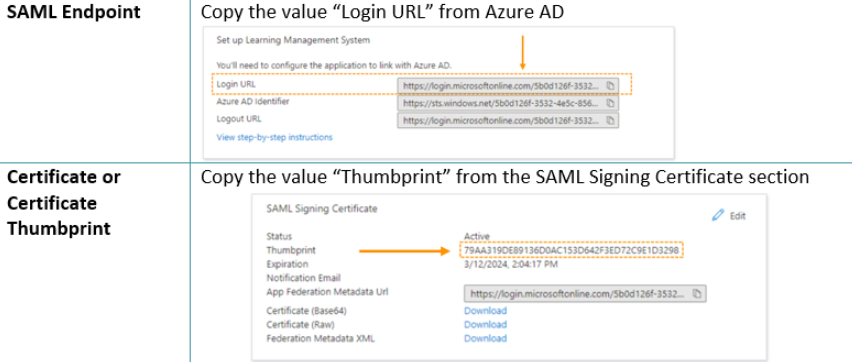852x362 pixels.
Task: Click the Active status value
Action: click(477, 236)
